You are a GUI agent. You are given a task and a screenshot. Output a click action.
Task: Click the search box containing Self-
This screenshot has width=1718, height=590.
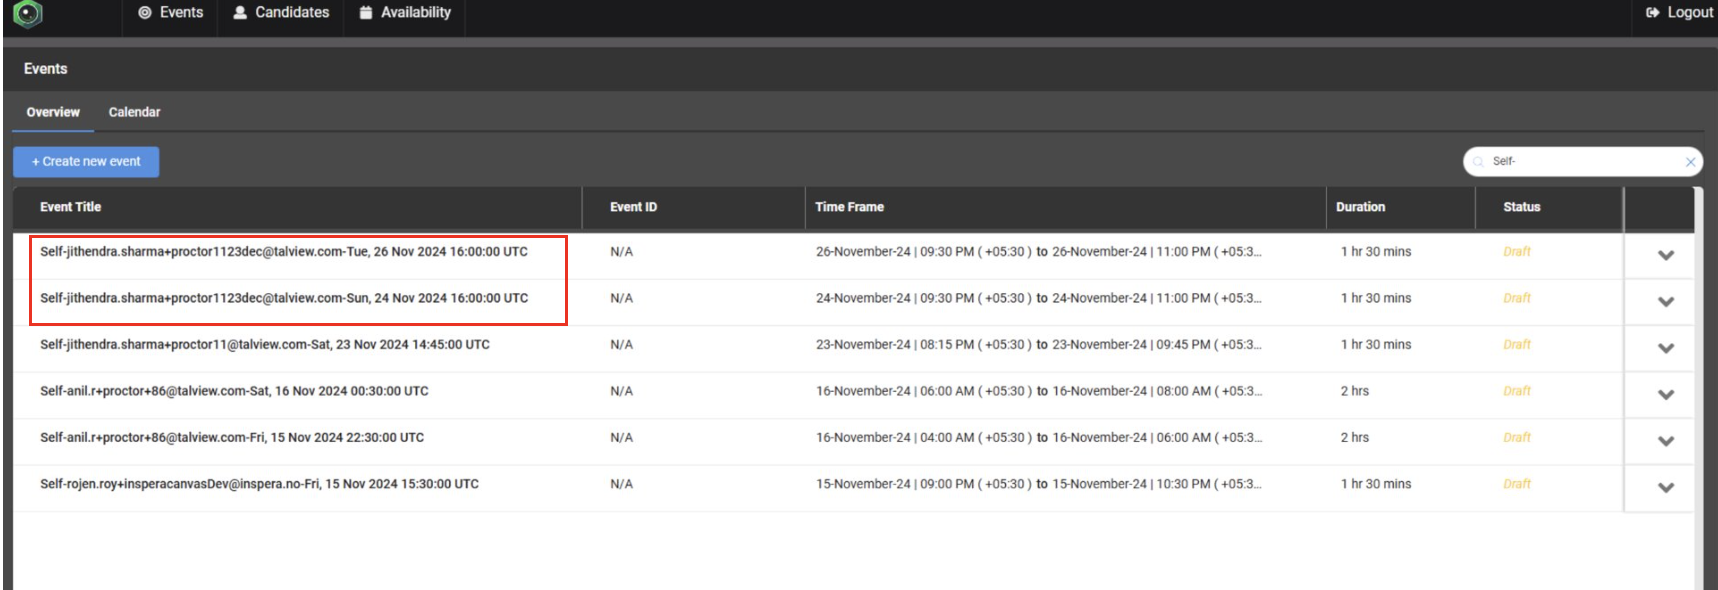pyautogui.click(x=1583, y=162)
